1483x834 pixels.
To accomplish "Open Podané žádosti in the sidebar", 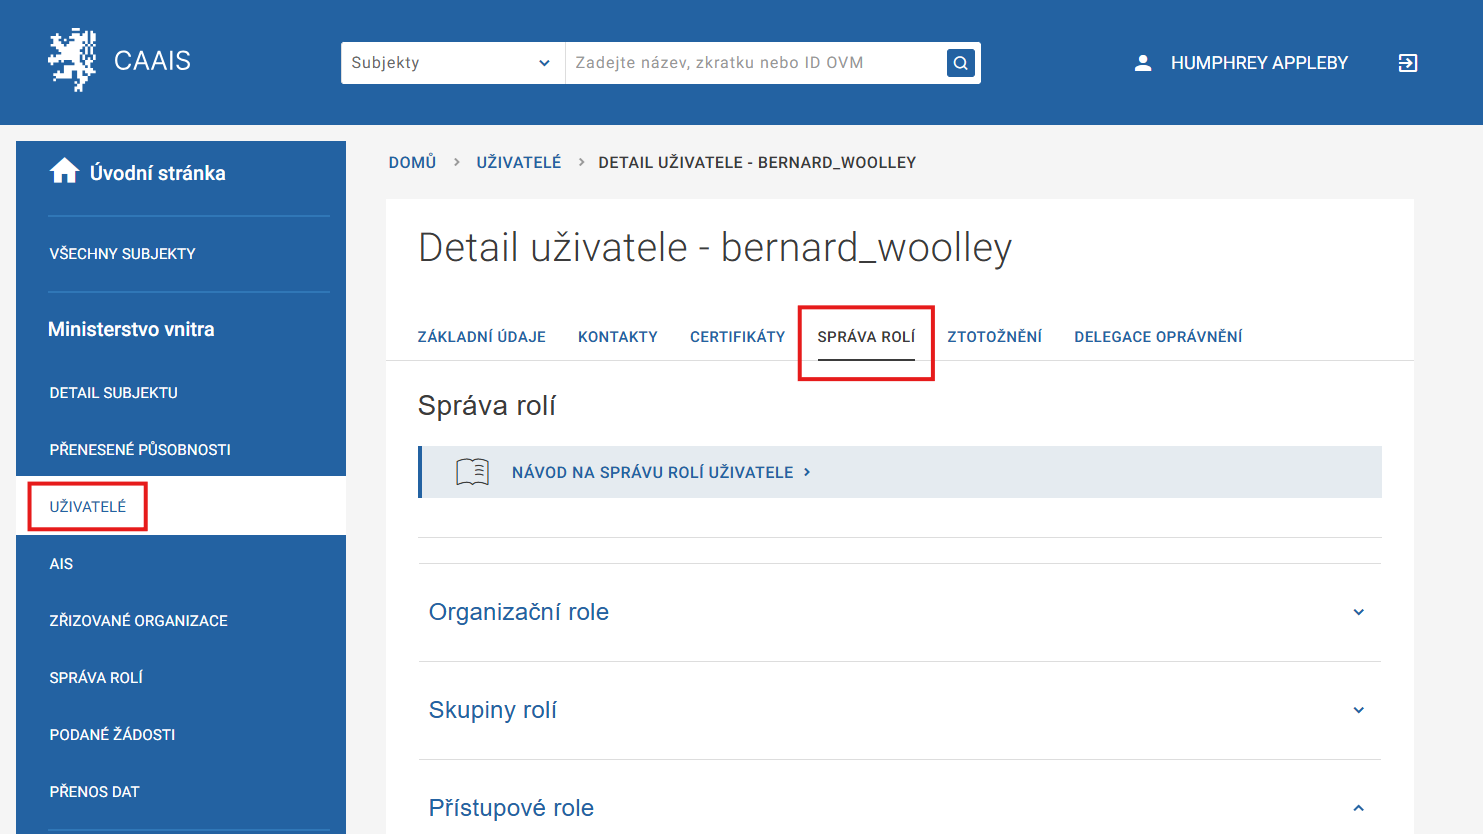I will 112,735.
